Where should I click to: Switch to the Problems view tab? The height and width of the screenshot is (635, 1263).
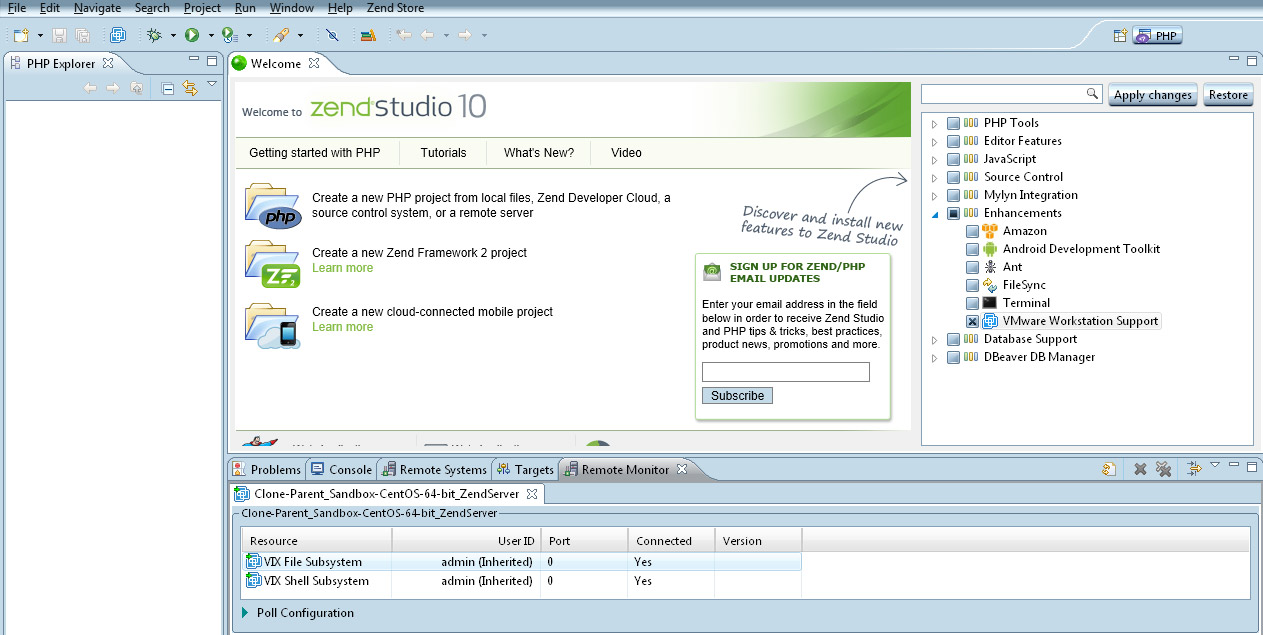266,469
